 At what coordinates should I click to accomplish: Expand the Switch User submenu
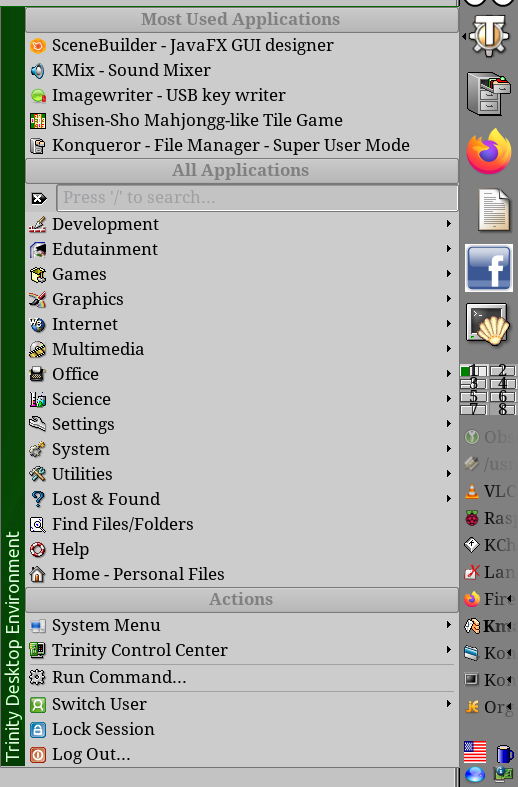point(241,704)
